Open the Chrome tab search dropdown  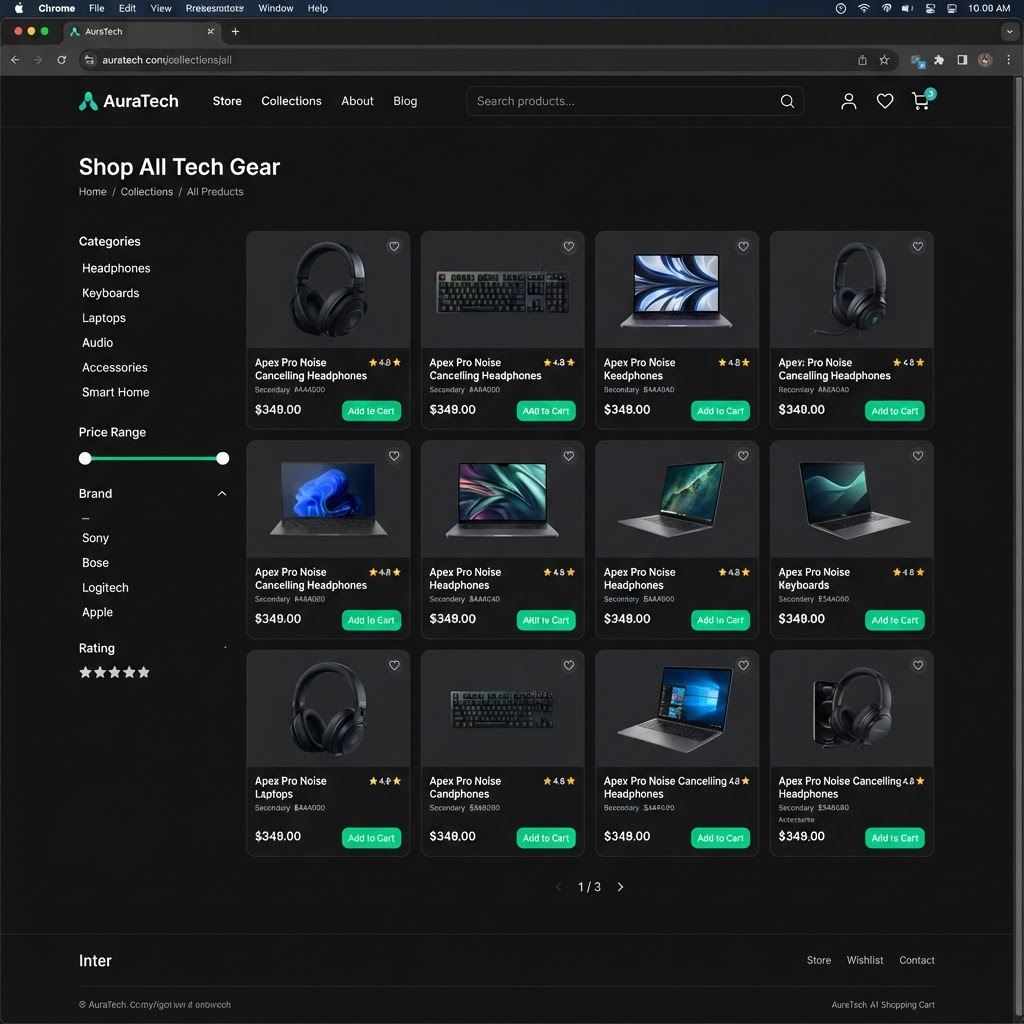(x=1009, y=31)
